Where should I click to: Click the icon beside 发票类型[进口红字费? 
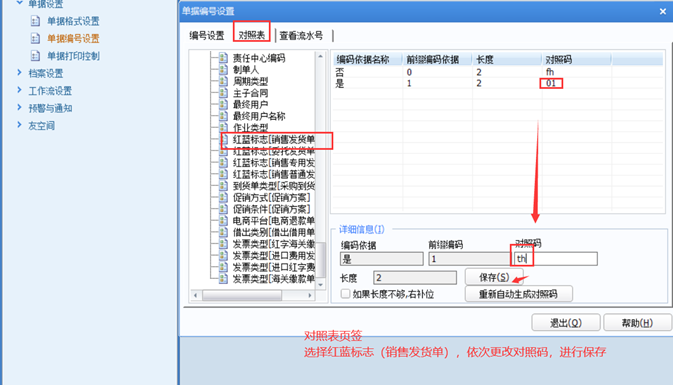[223, 267]
